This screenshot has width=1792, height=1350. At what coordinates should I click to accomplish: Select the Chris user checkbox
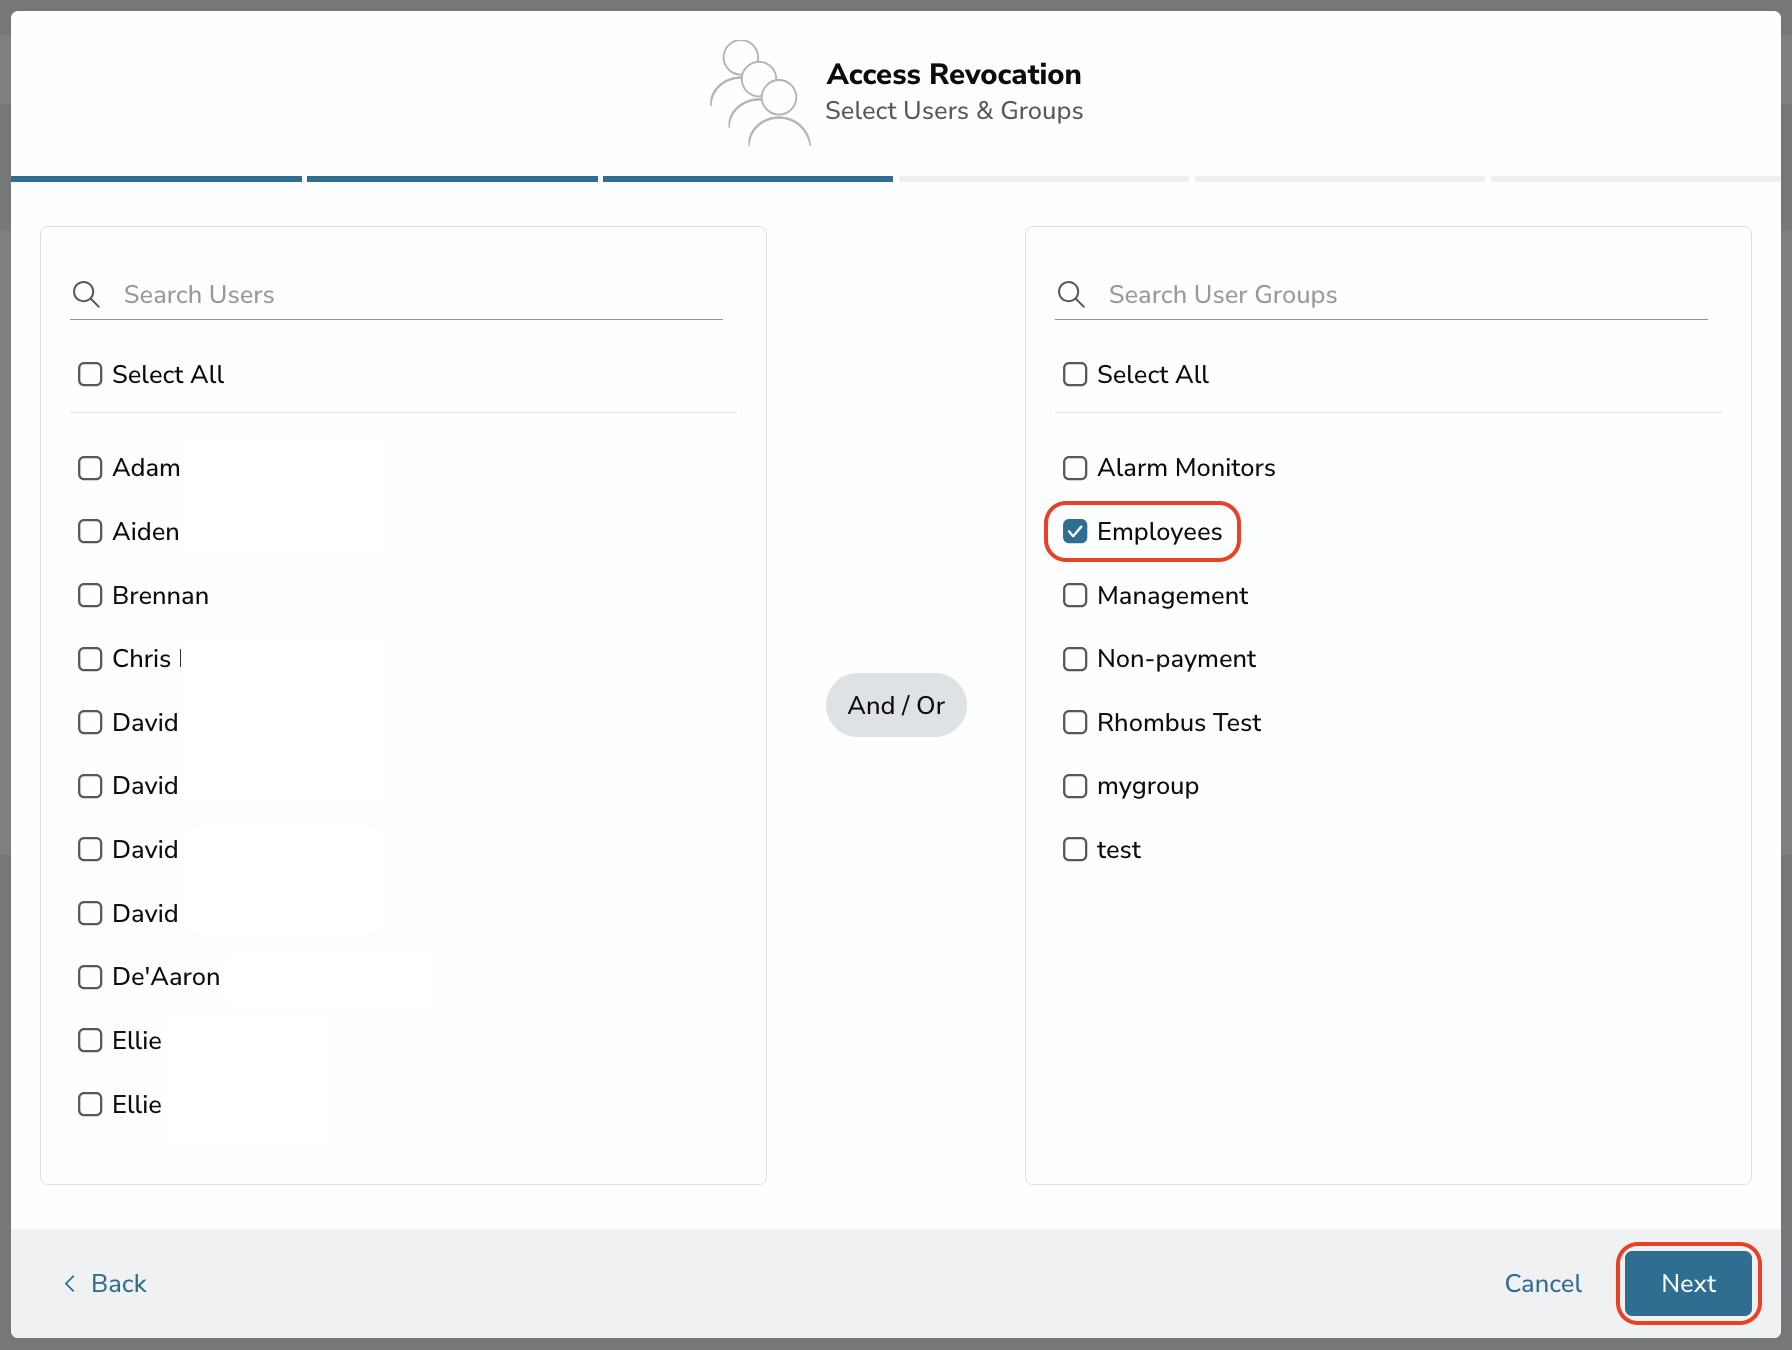(90, 659)
